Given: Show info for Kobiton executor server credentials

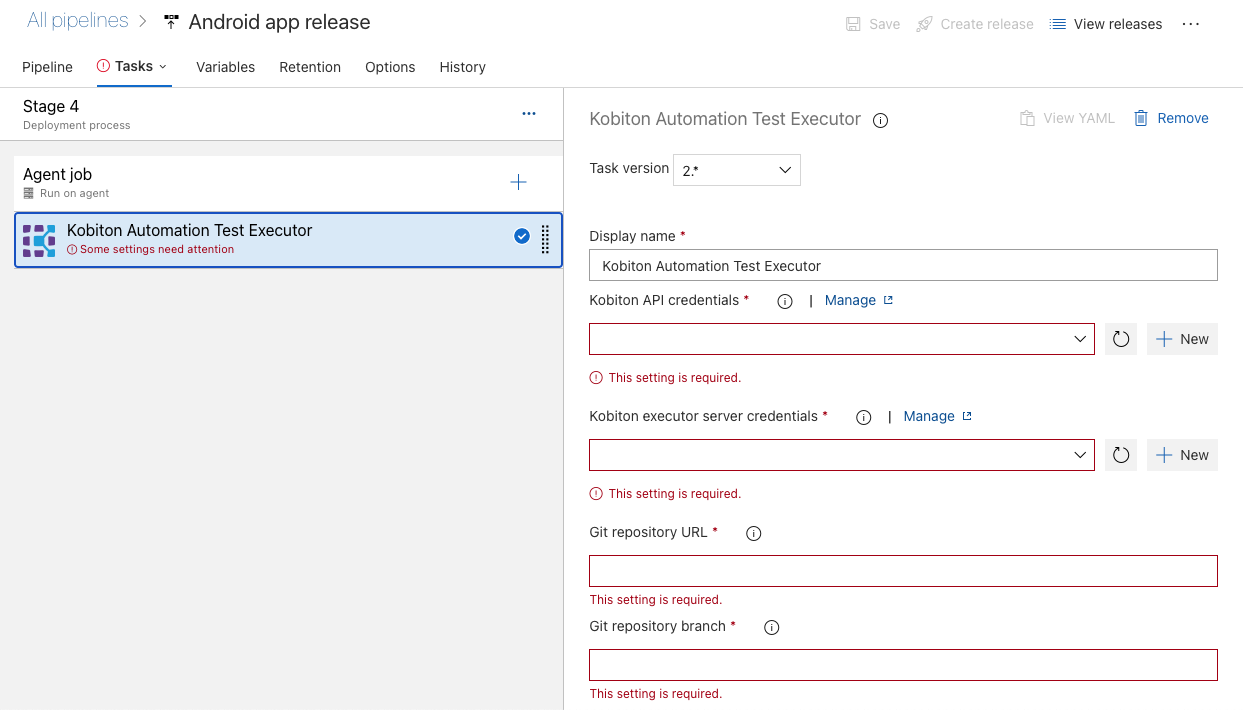Looking at the screenshot, I should 864,417.
